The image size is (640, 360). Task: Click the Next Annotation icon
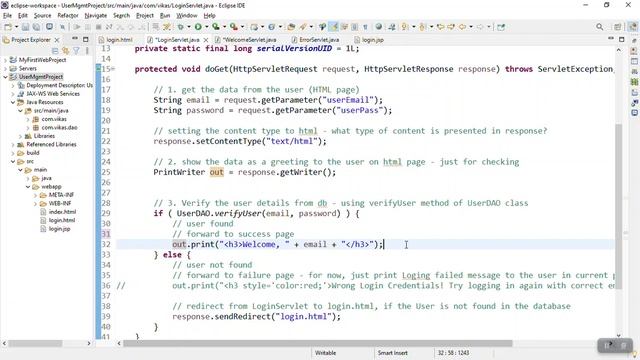pos(404,27)
